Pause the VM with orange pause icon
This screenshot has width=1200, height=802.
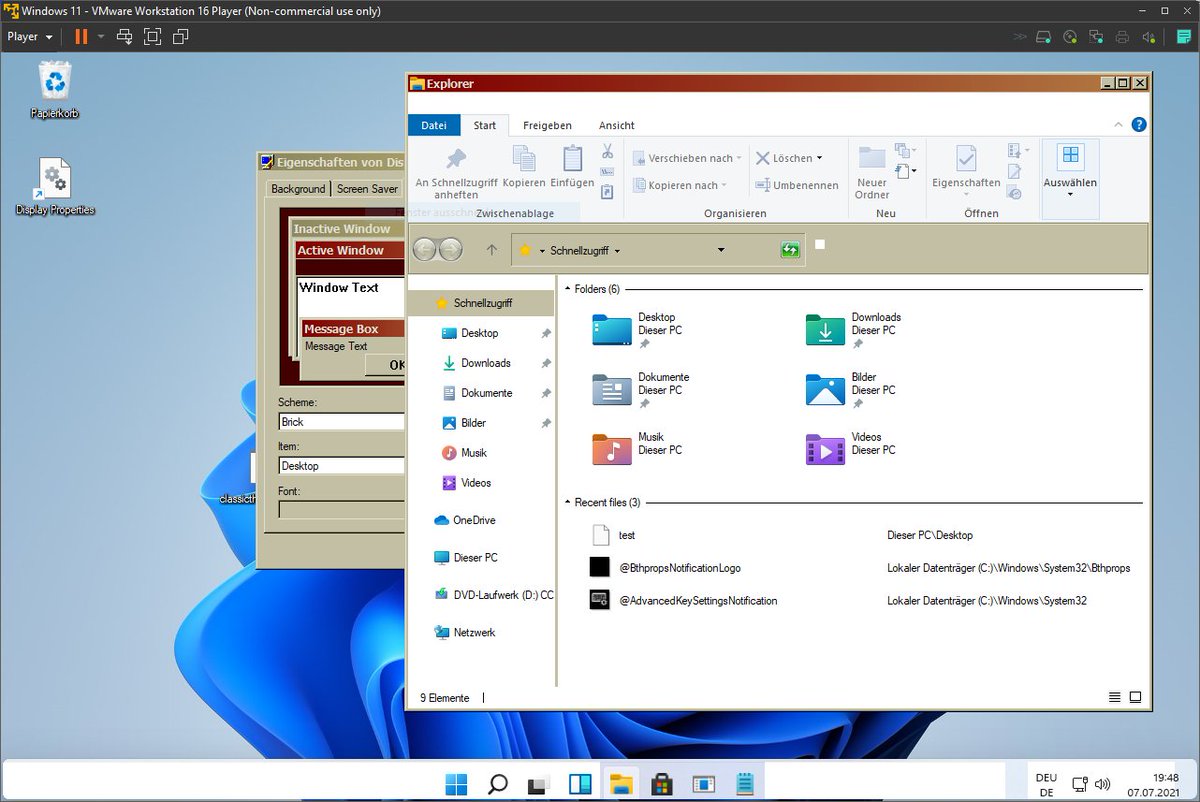pyautogui.click(x=81, y=37)
